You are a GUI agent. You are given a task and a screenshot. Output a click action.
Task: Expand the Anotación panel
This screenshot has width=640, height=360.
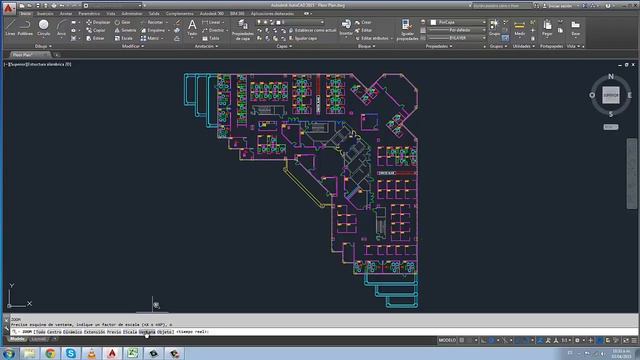click(x=206, y=46)
